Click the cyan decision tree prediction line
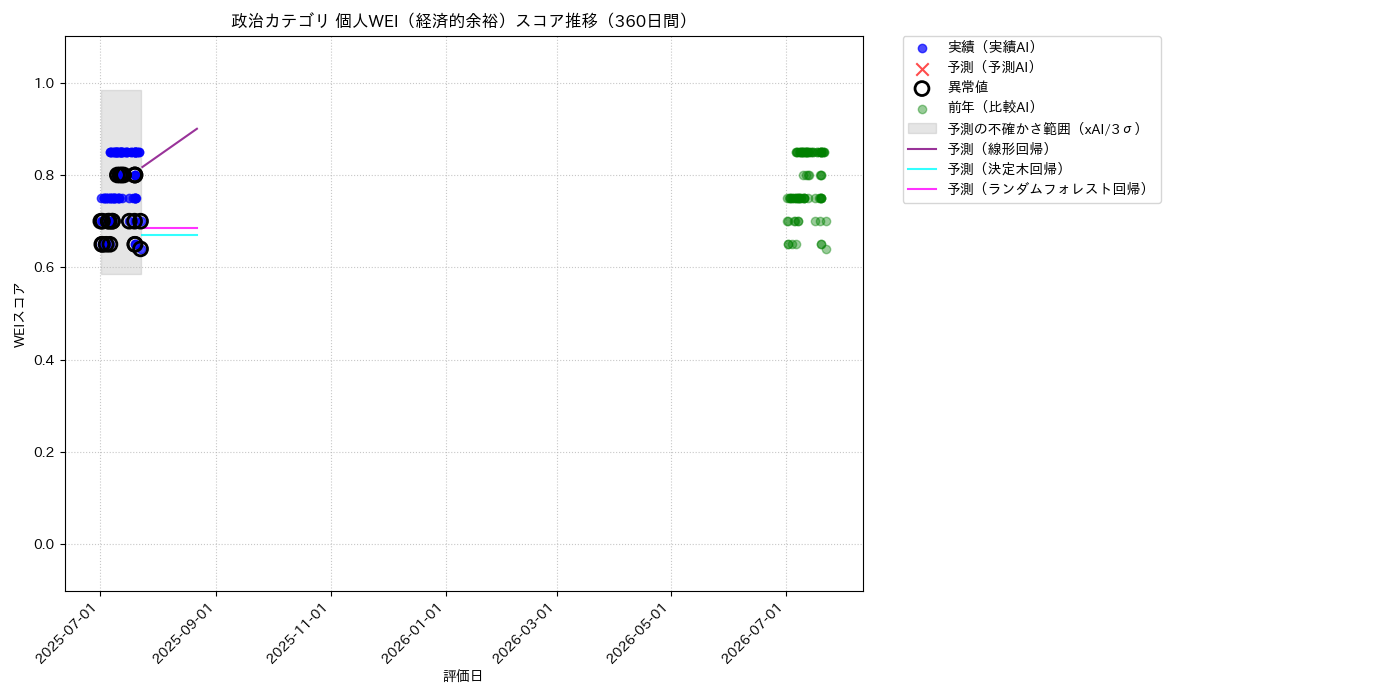The width and height of the screenshot is (1400, 700). 169,234
